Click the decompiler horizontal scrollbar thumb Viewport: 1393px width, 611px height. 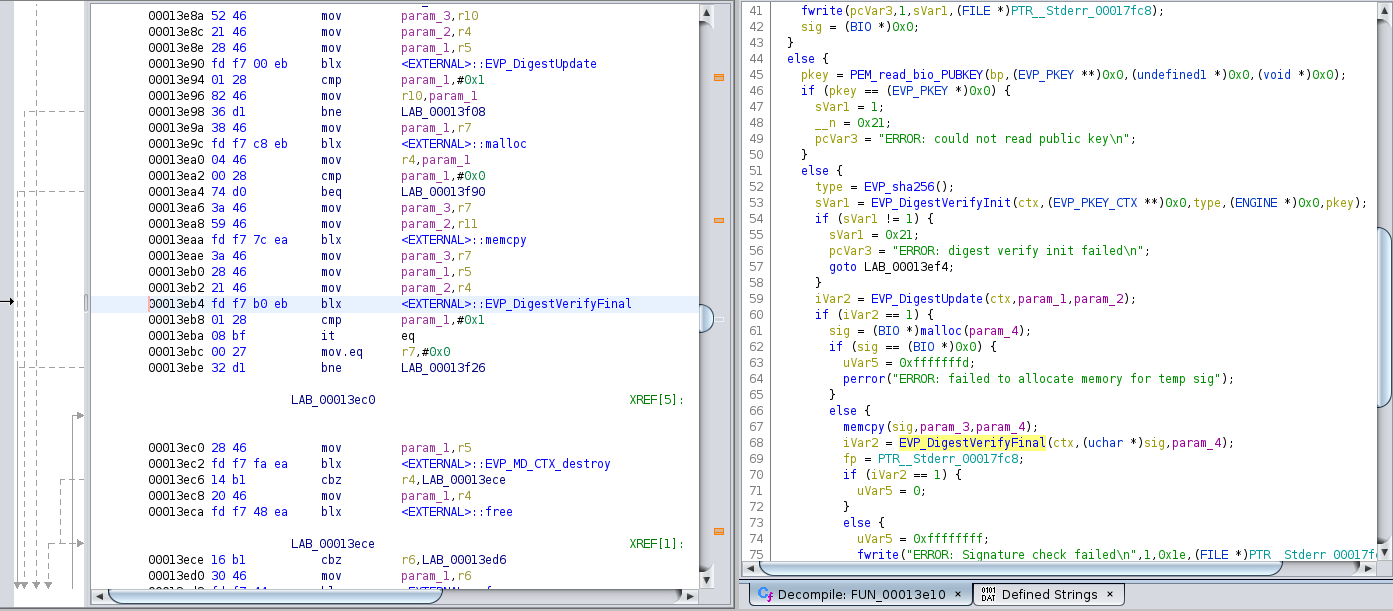(1018, 568)
